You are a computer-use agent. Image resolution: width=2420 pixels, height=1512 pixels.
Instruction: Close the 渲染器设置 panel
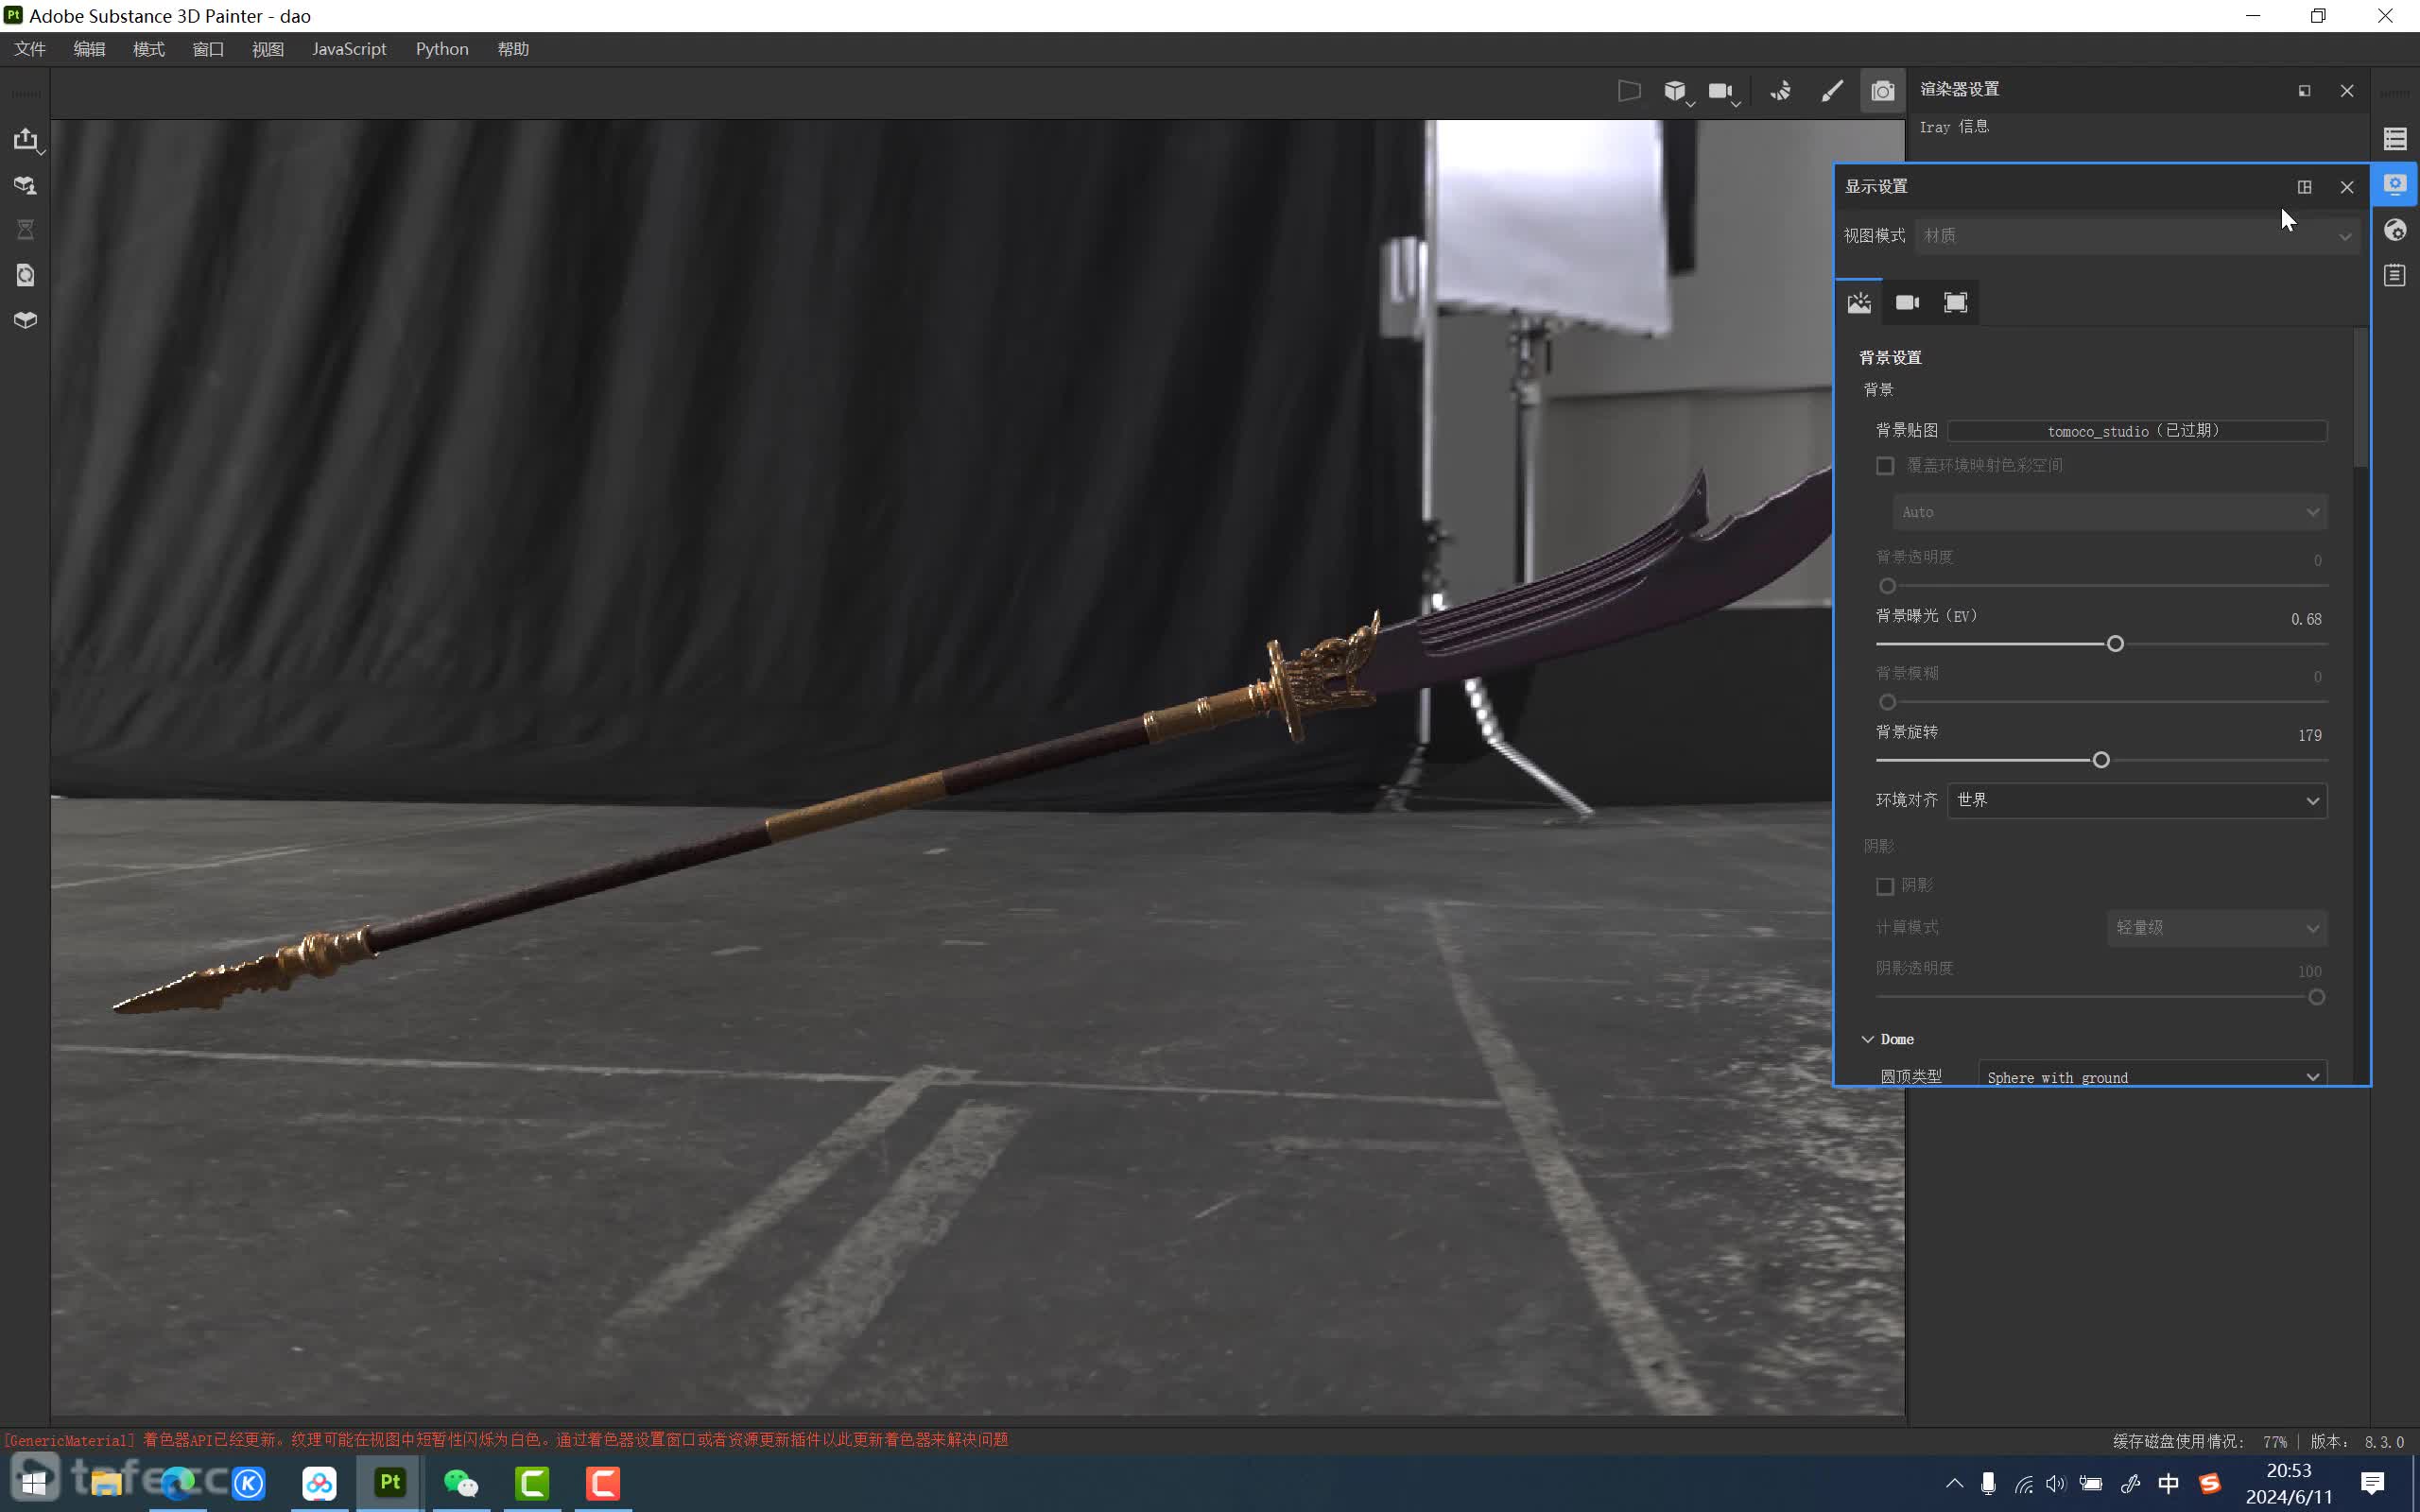2347,91
